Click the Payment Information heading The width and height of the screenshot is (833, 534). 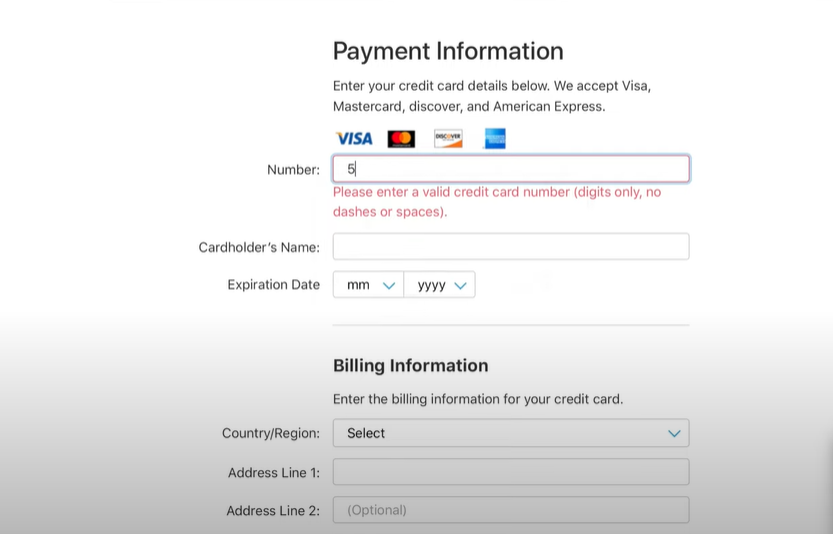[x=448, y=51]
